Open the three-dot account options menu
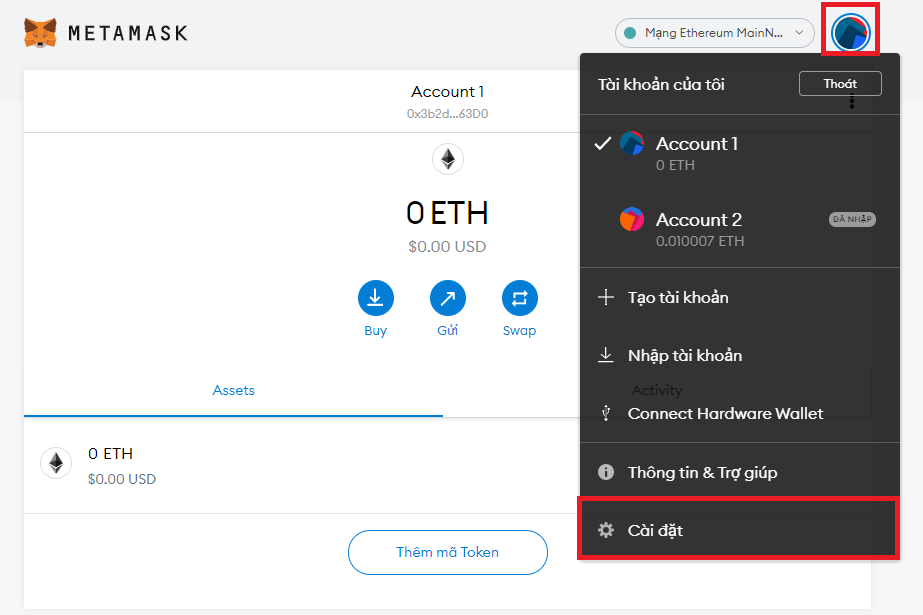 tap(852, 101)
